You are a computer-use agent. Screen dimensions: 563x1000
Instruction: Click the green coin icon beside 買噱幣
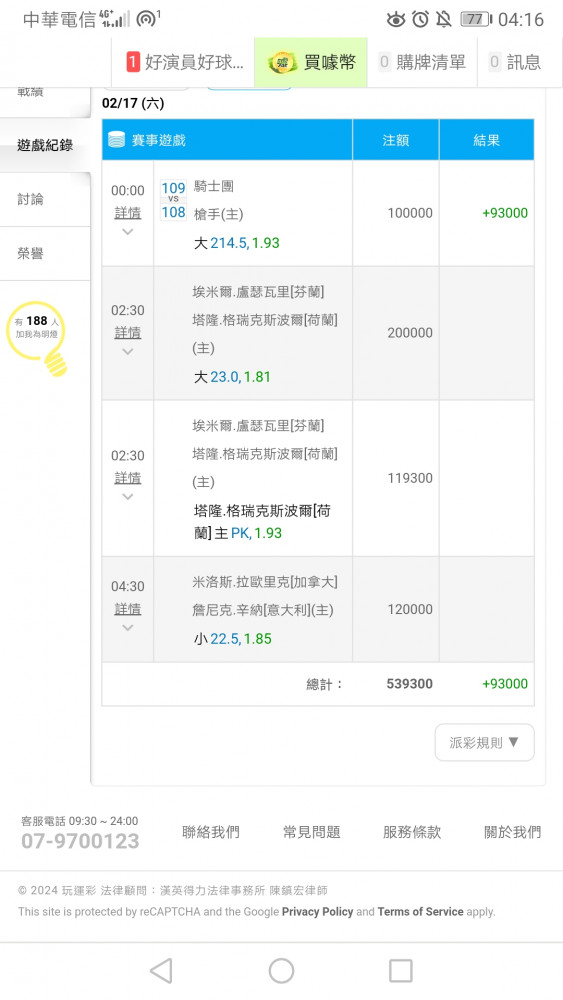click(x=281, y=62)
